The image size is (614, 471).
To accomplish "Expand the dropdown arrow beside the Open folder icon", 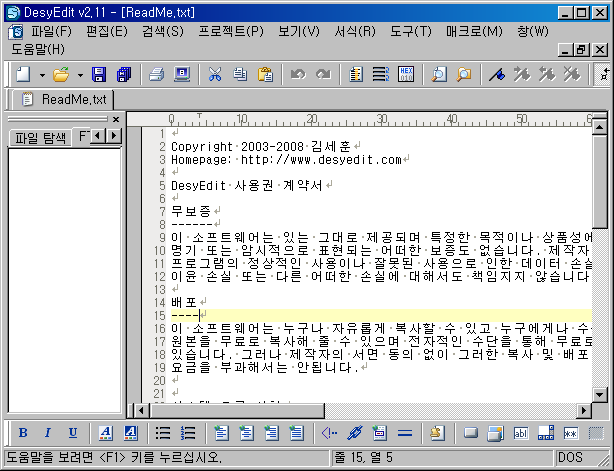I will pyautogui.click(x=80, y=75).
